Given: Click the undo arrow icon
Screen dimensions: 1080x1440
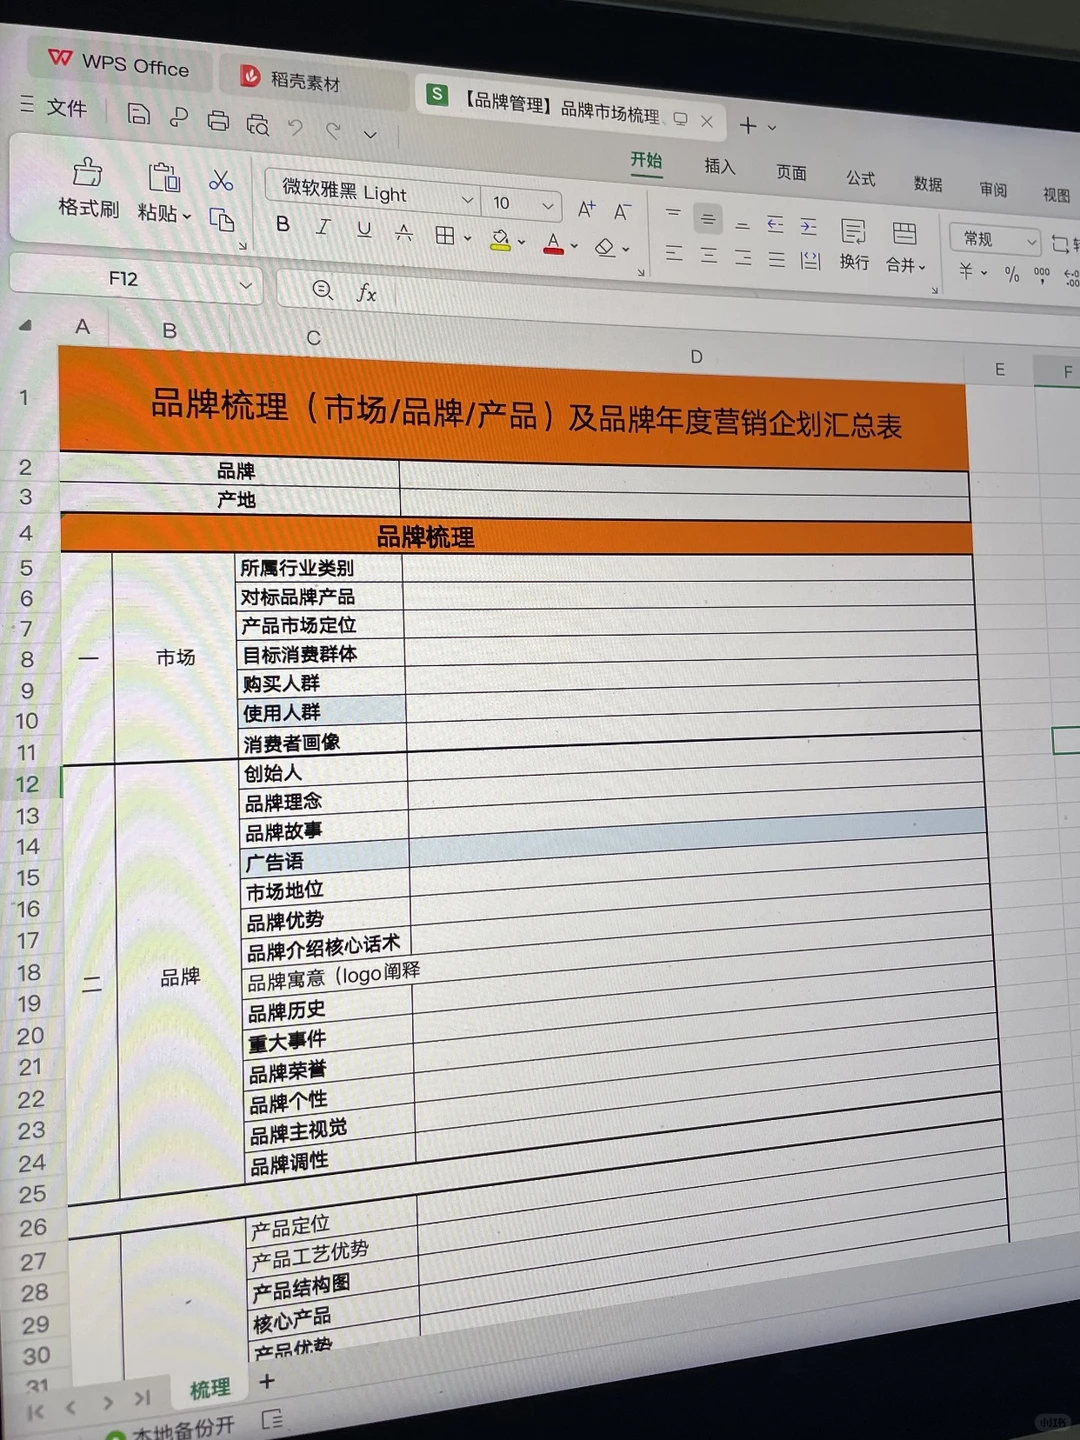Looking at the screenshot, I should 295,128.
